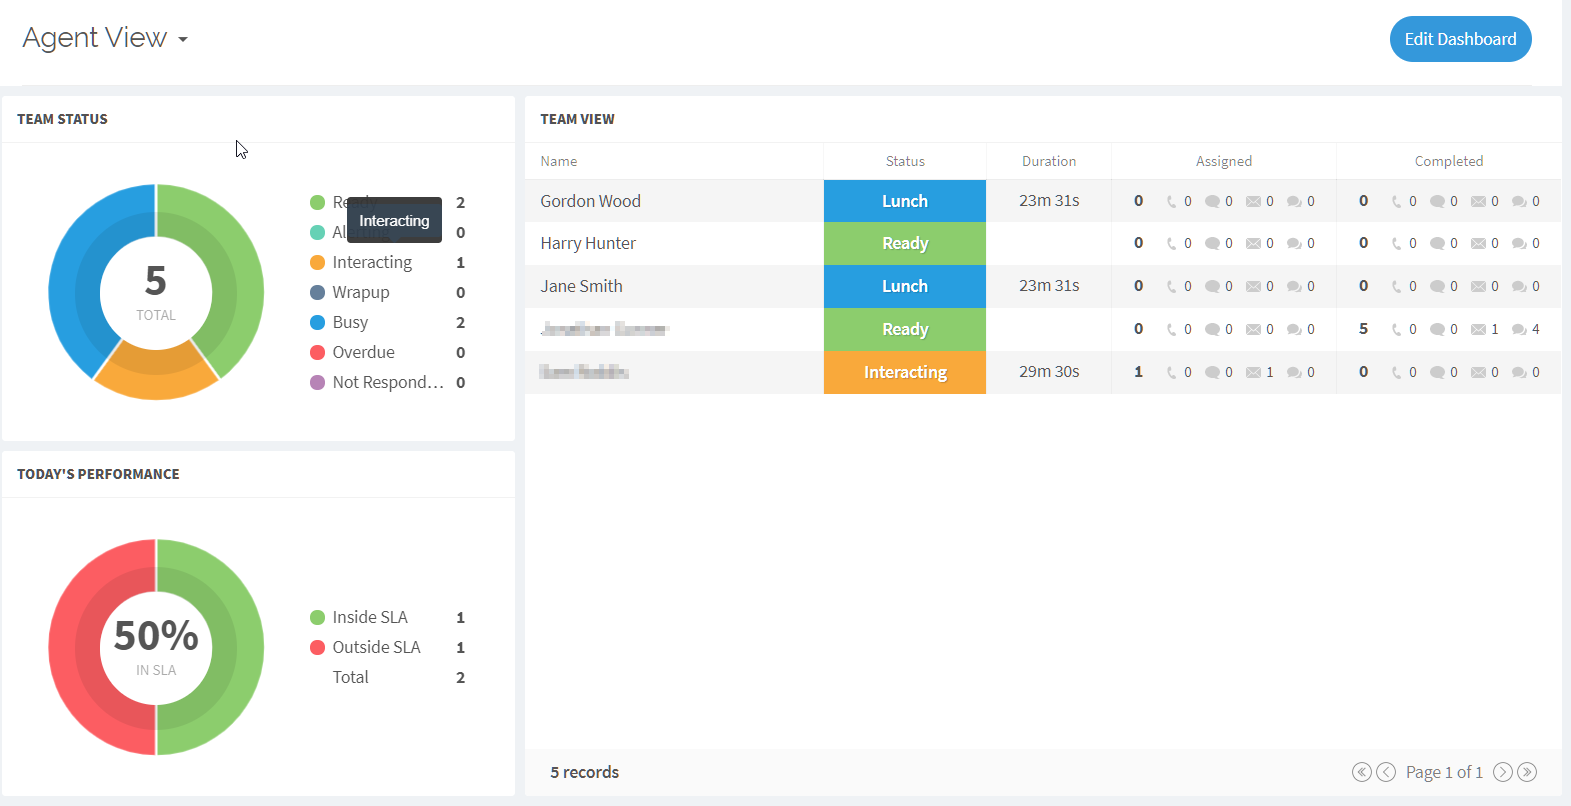
Task: Sort the team table by Duration column
Action: (1048, 161)
